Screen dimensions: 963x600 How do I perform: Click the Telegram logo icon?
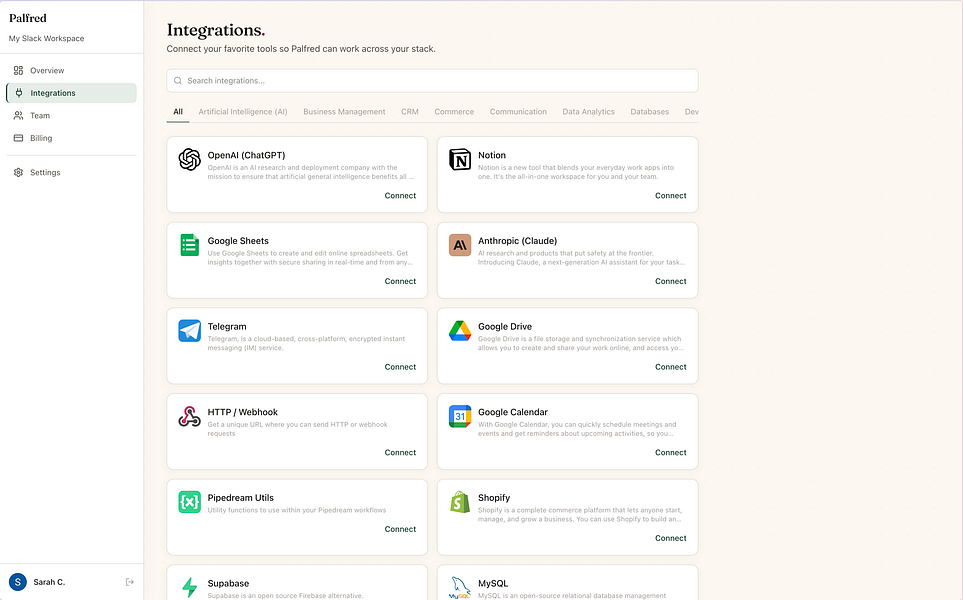click(189, 330)
